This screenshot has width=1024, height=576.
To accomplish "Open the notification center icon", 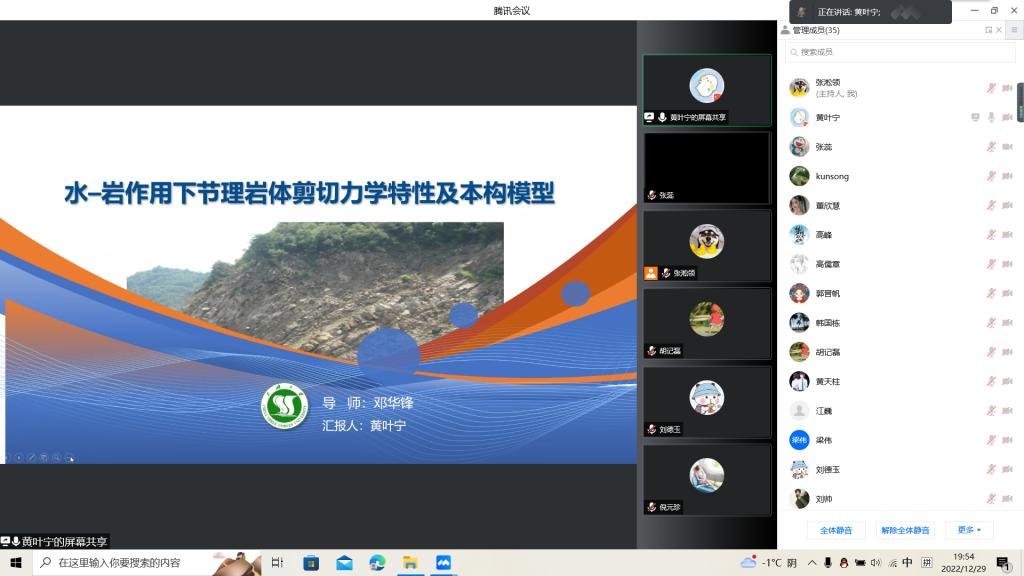I will click(x=1003, y=562).
